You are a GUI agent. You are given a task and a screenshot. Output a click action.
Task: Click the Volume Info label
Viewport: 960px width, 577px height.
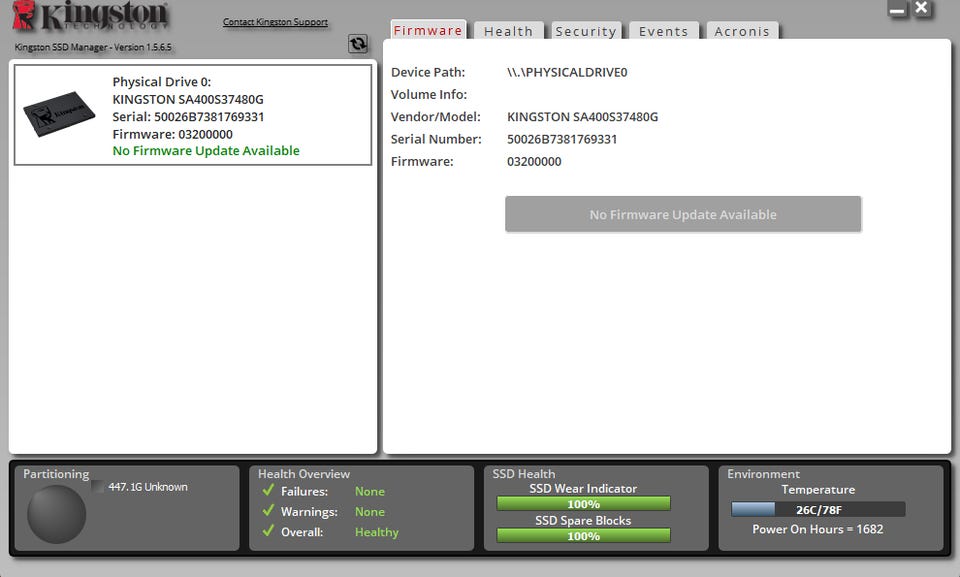coord(429,94)
